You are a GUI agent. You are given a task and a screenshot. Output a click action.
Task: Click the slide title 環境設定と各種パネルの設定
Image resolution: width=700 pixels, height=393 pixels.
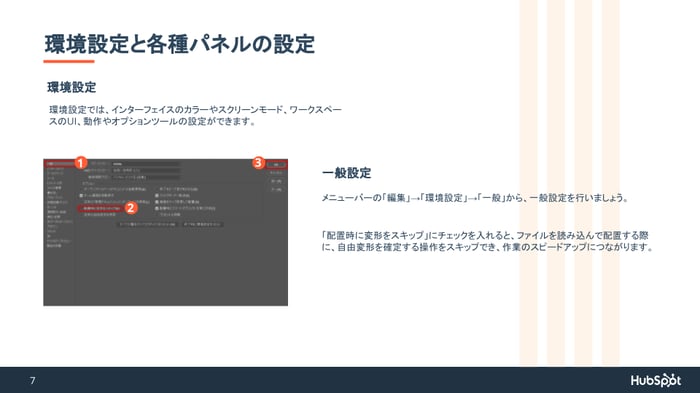179,44
